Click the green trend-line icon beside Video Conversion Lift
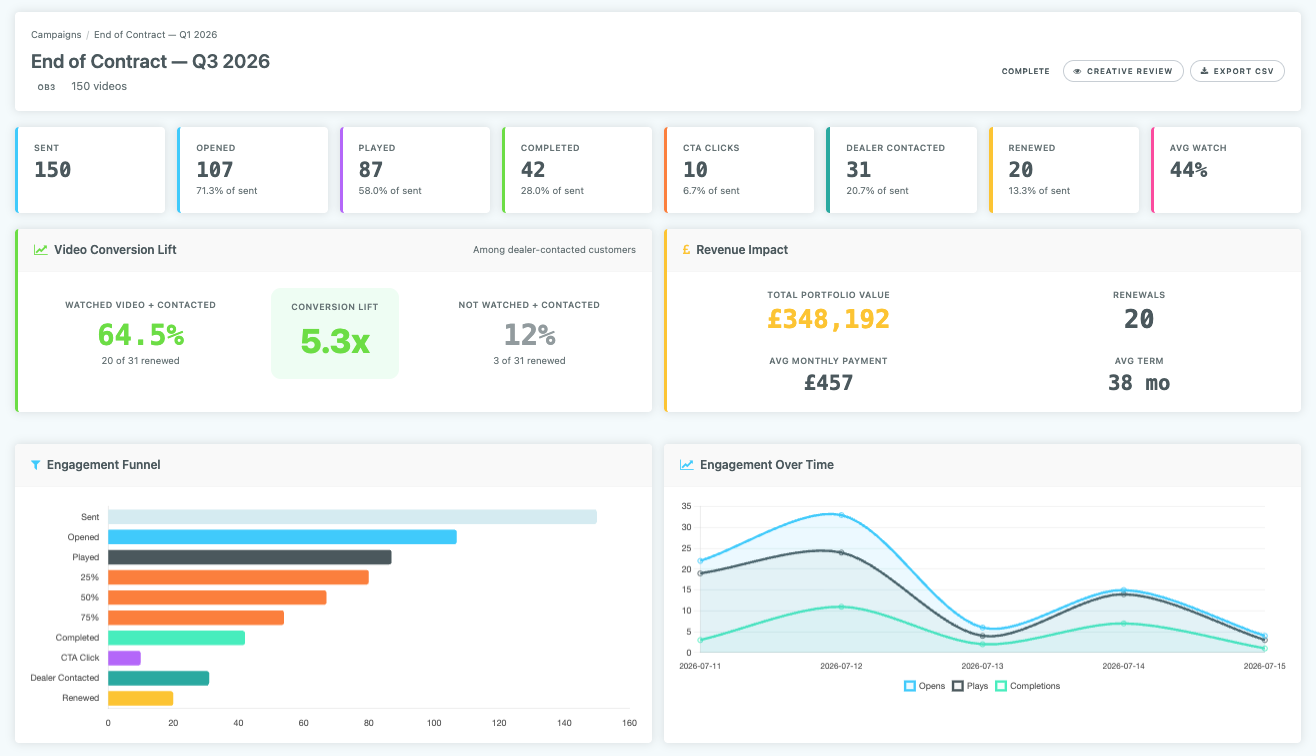1316x756 pixels. tap(40, 250)
